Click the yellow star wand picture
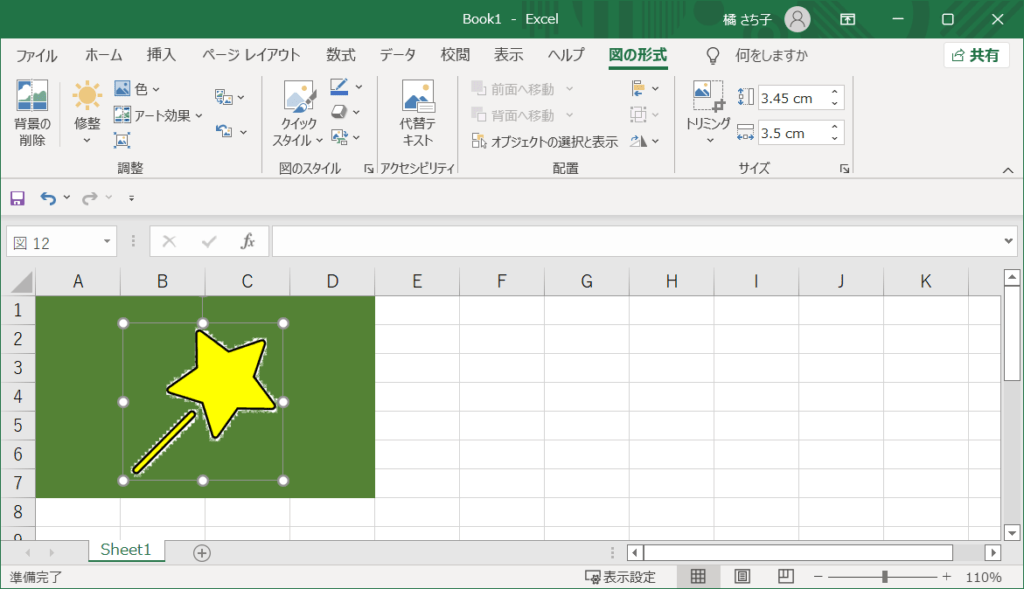1024x589 pixels. pyautogui.click(x=203, y=402)
